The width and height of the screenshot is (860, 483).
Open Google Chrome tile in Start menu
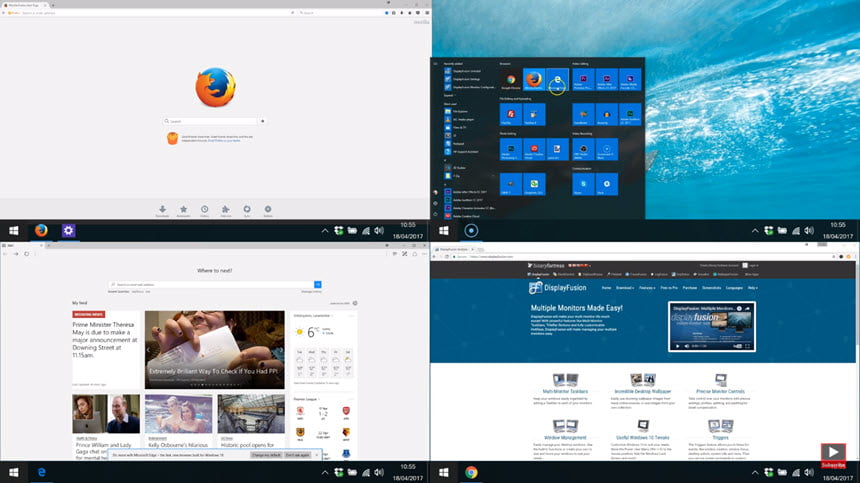pos(511,80)
